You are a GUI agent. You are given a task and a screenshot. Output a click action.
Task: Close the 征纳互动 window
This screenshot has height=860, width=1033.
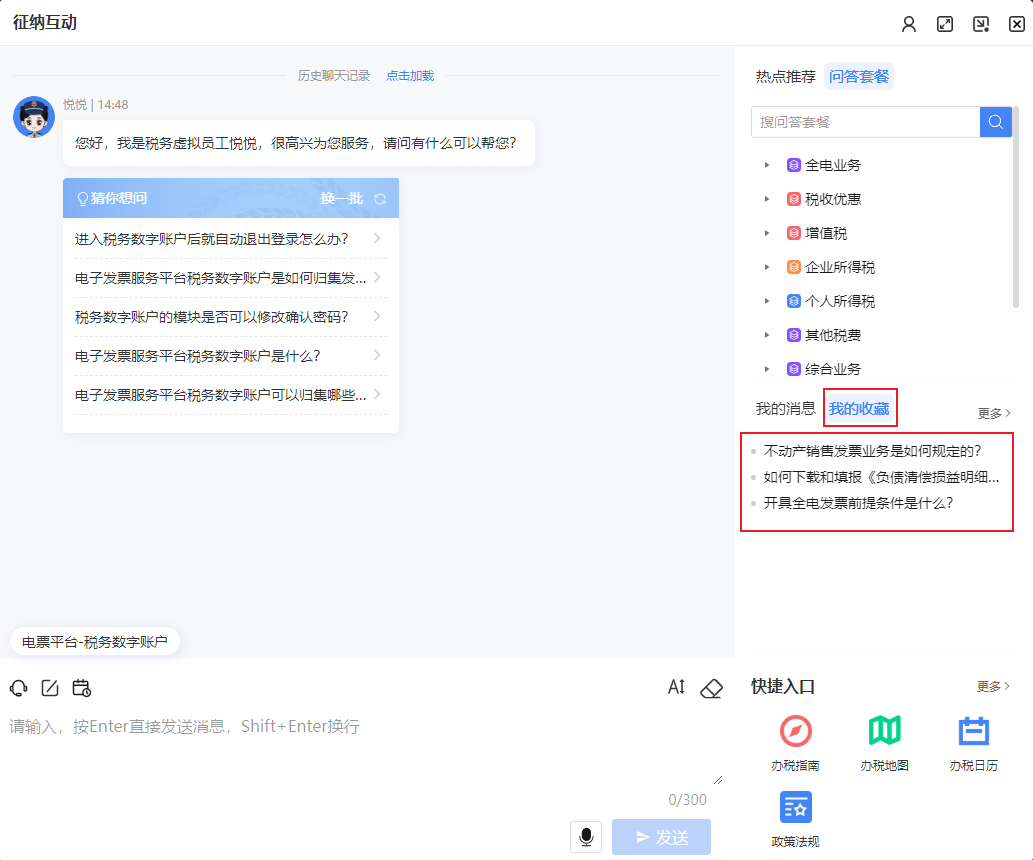point(1017,24)
